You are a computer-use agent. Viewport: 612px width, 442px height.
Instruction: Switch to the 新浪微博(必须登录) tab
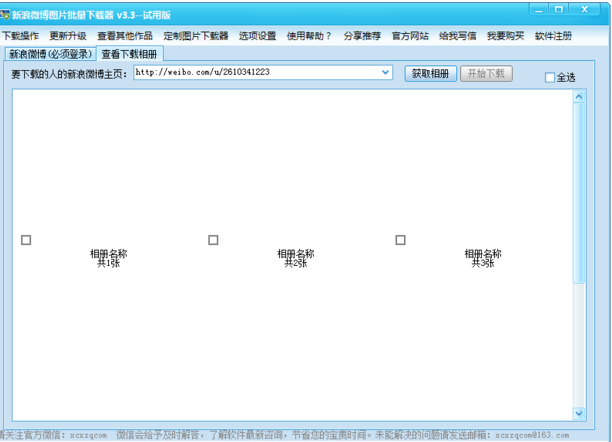(x=50, y=54)
